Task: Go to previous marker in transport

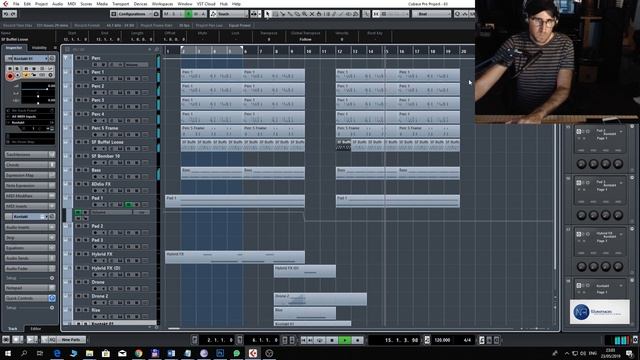Action: (303, 340)
